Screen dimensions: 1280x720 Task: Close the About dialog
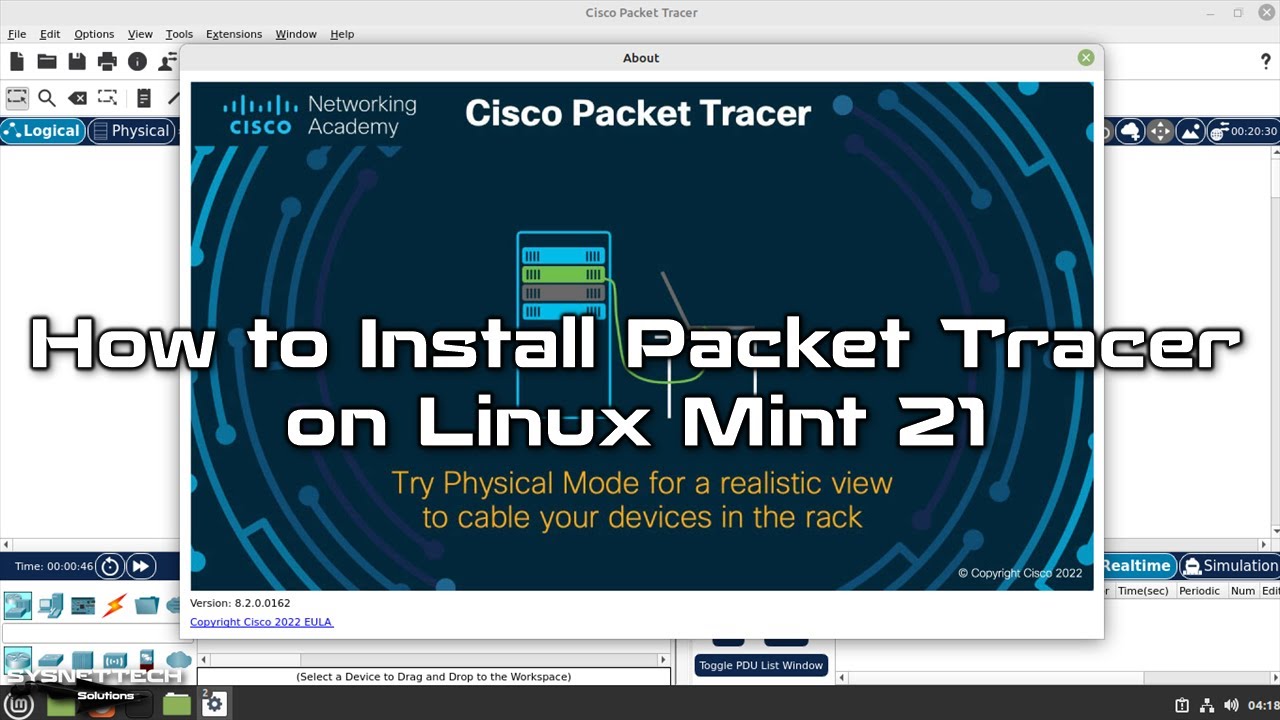[x=1086, y=58]
